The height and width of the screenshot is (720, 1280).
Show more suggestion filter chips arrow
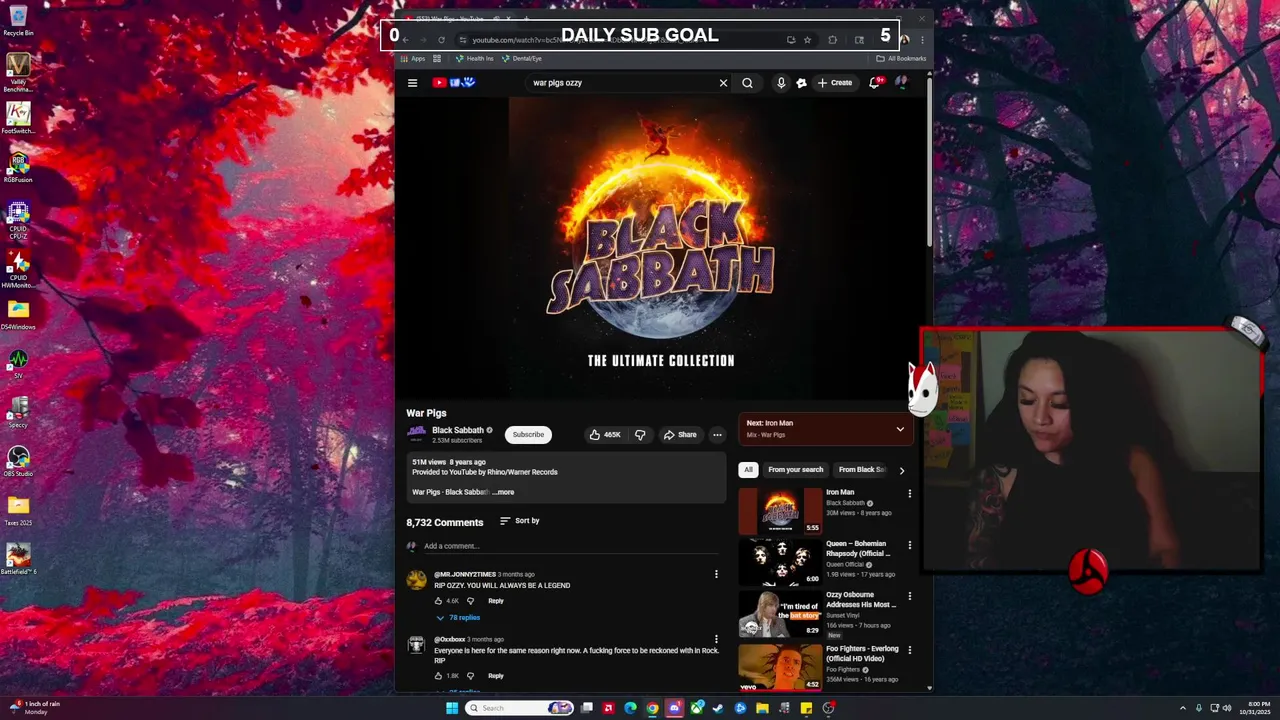tap(901, 470)
